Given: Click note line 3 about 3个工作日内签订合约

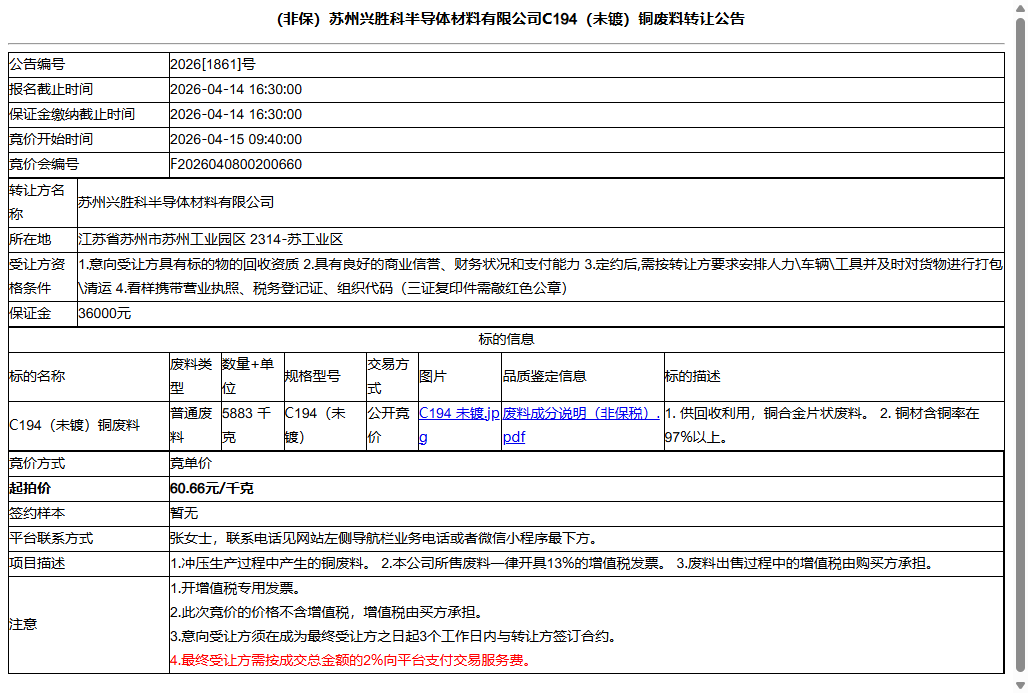Looking at the screenshot, I should (393, 637).
